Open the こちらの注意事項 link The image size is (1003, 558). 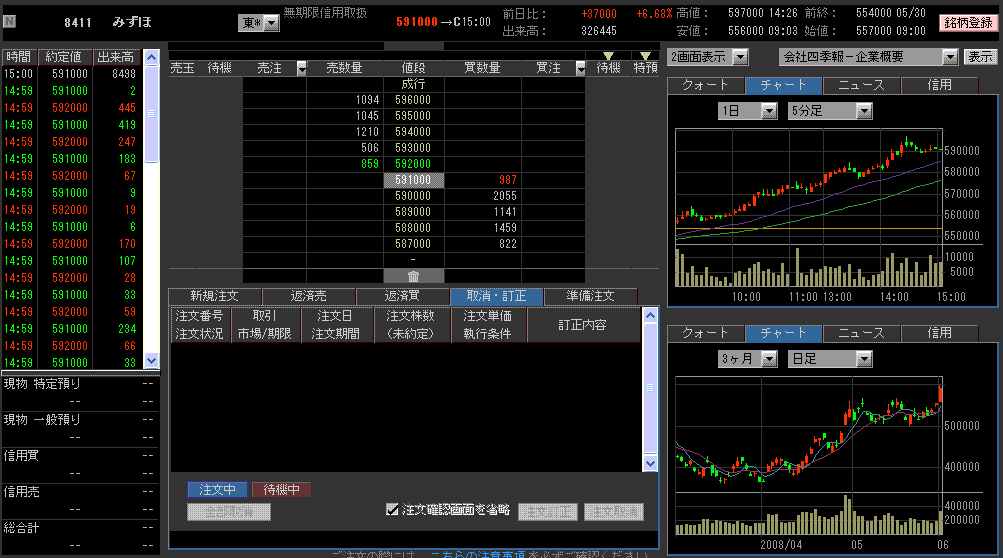[477, 554]
